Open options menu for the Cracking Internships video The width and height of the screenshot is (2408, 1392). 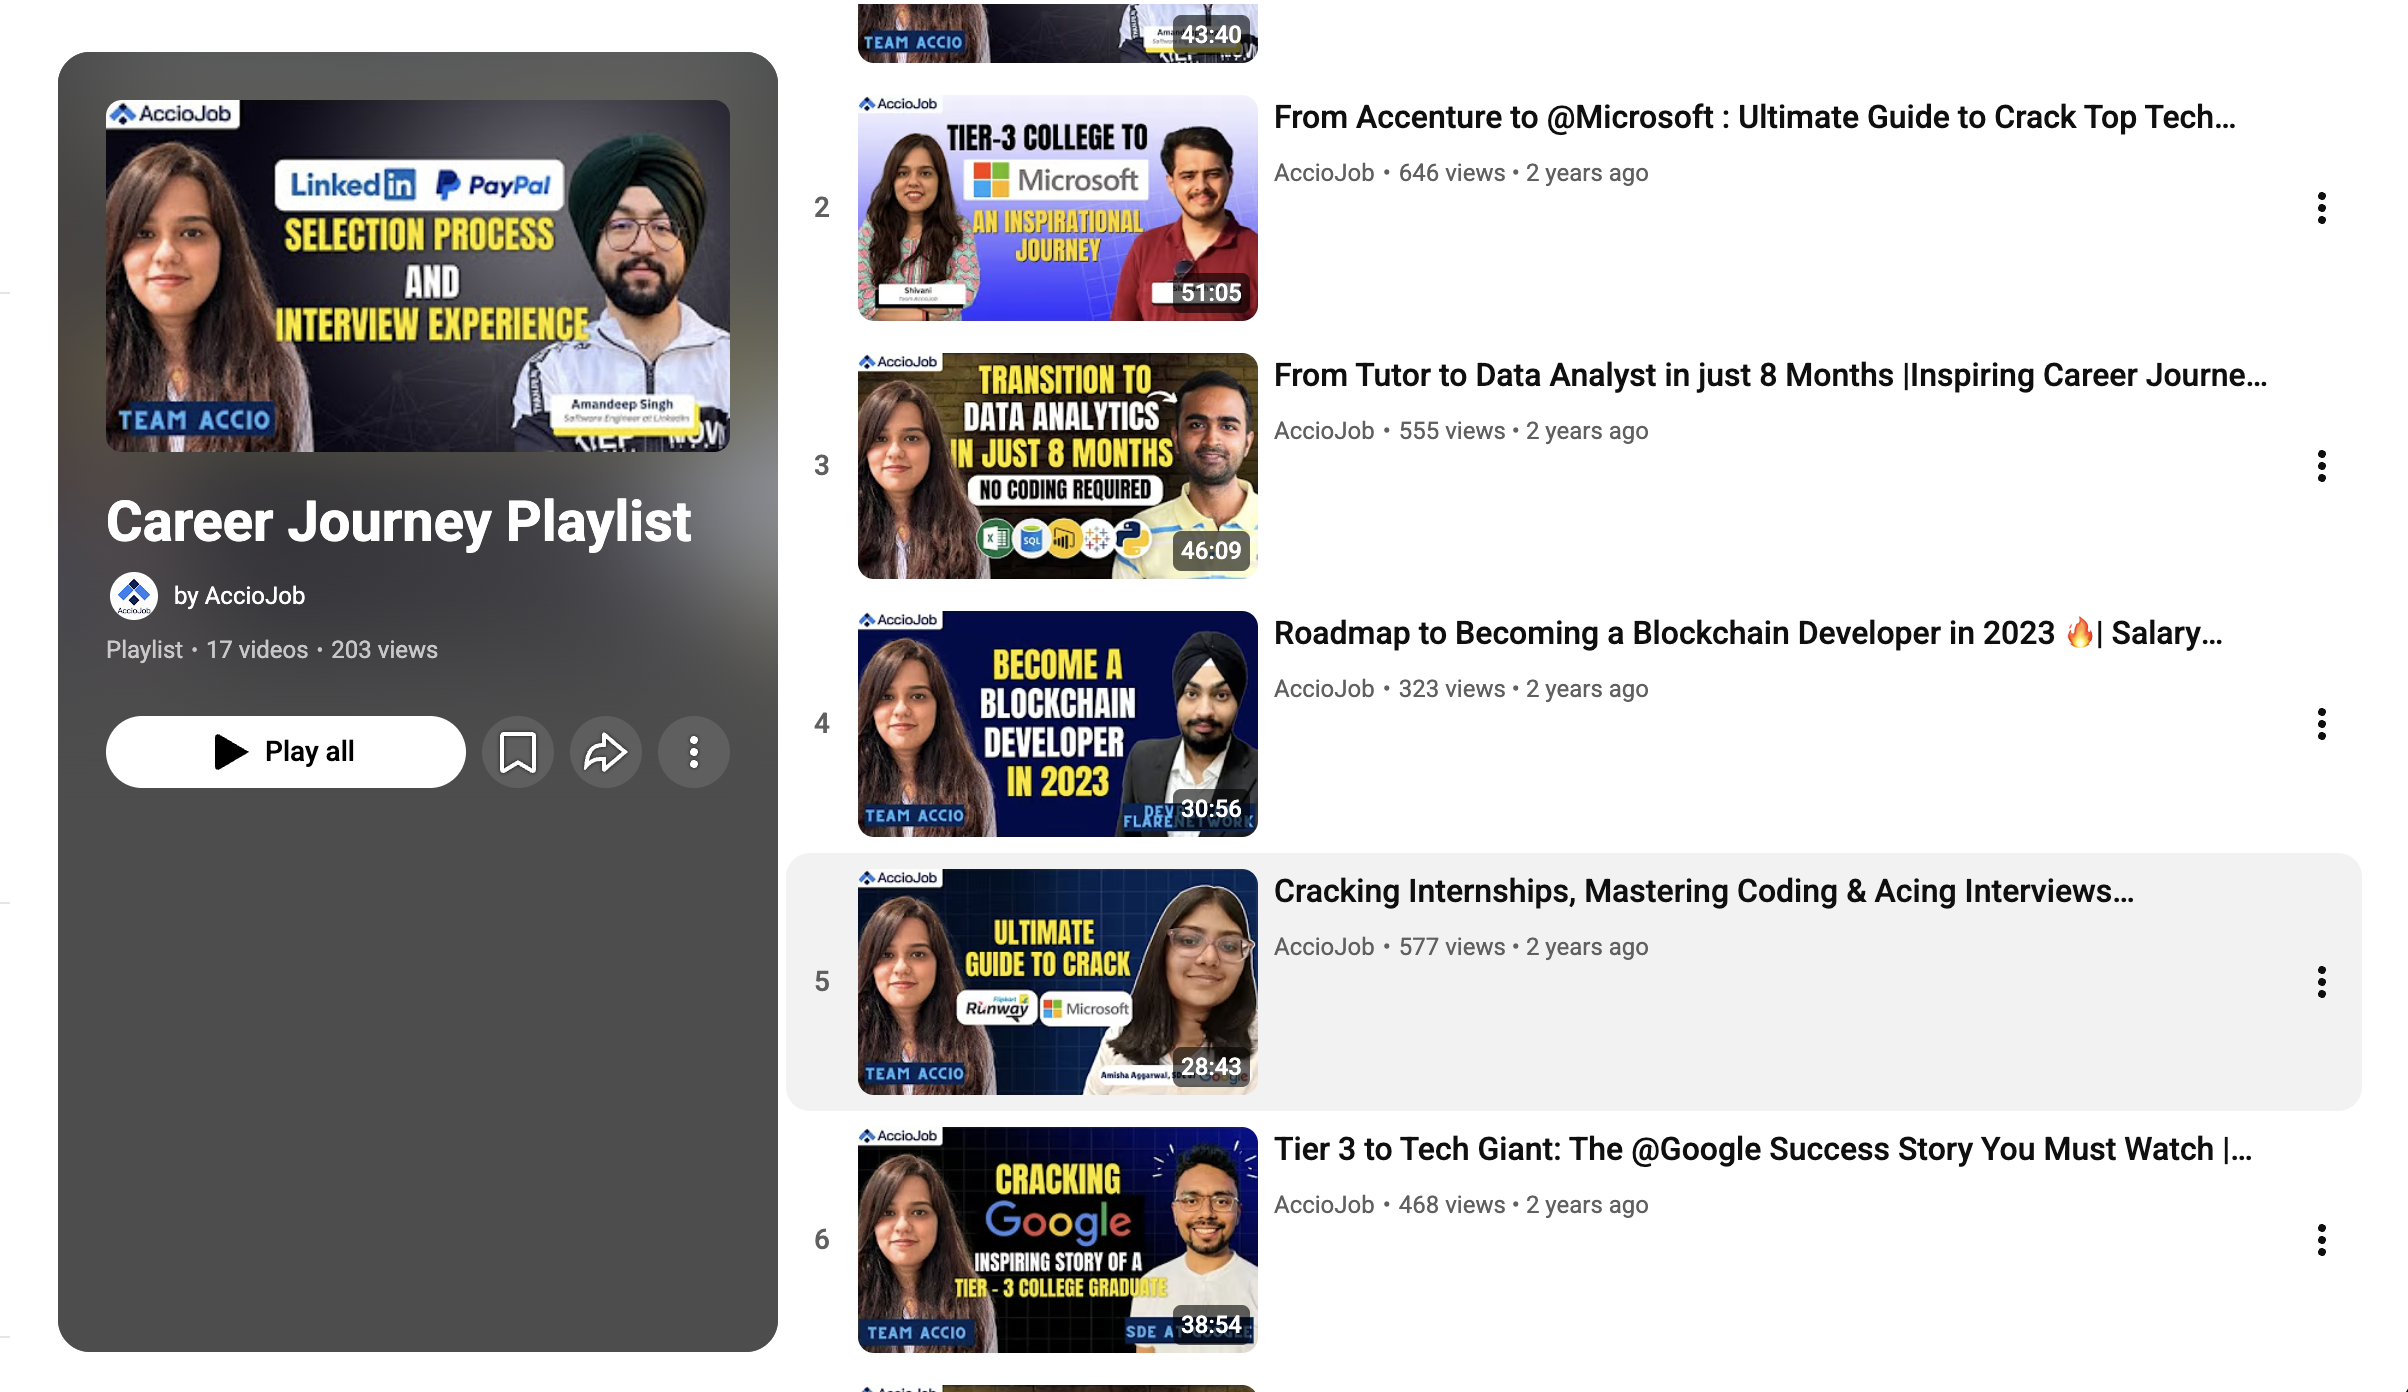coord(2320,982)
